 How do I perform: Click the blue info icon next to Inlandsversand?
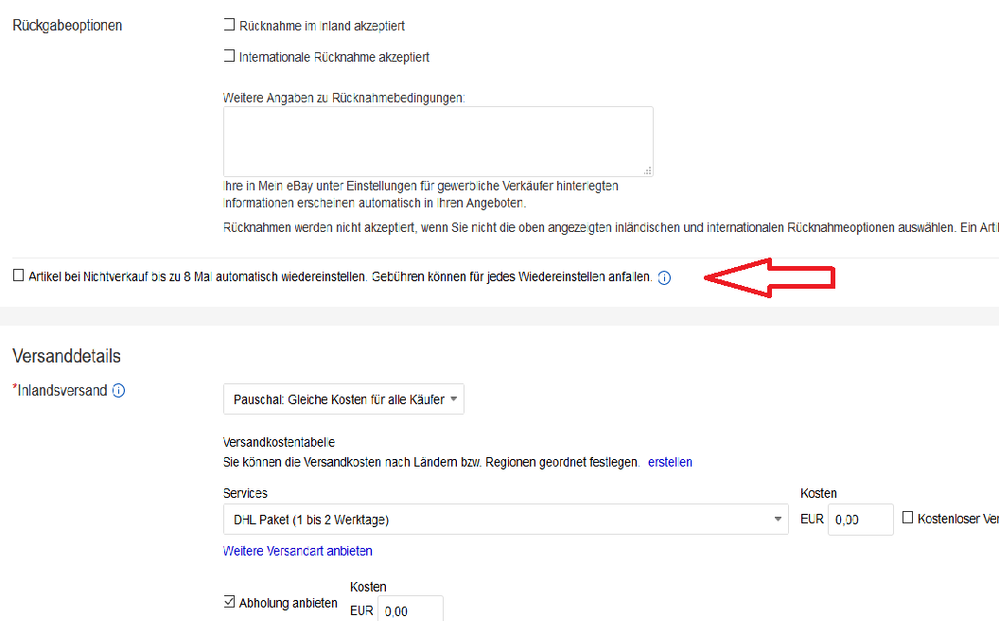tap(119, 390)
